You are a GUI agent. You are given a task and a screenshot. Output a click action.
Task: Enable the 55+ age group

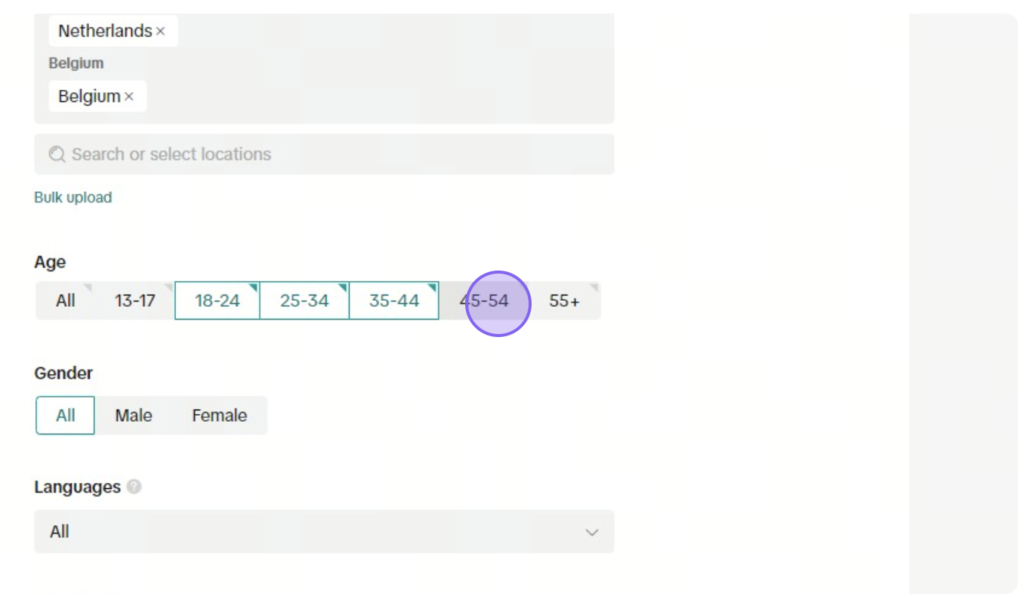(x=564, y=300)
